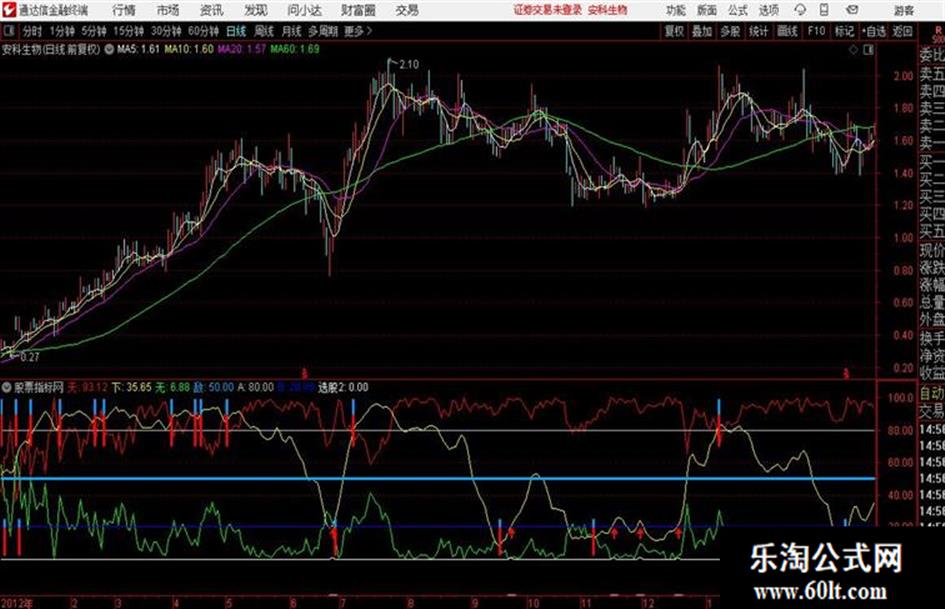Image resolution: width=945 pixels, height=609 pixels.
Task: Click the 0.27 low price label
Action: [30, 357]
